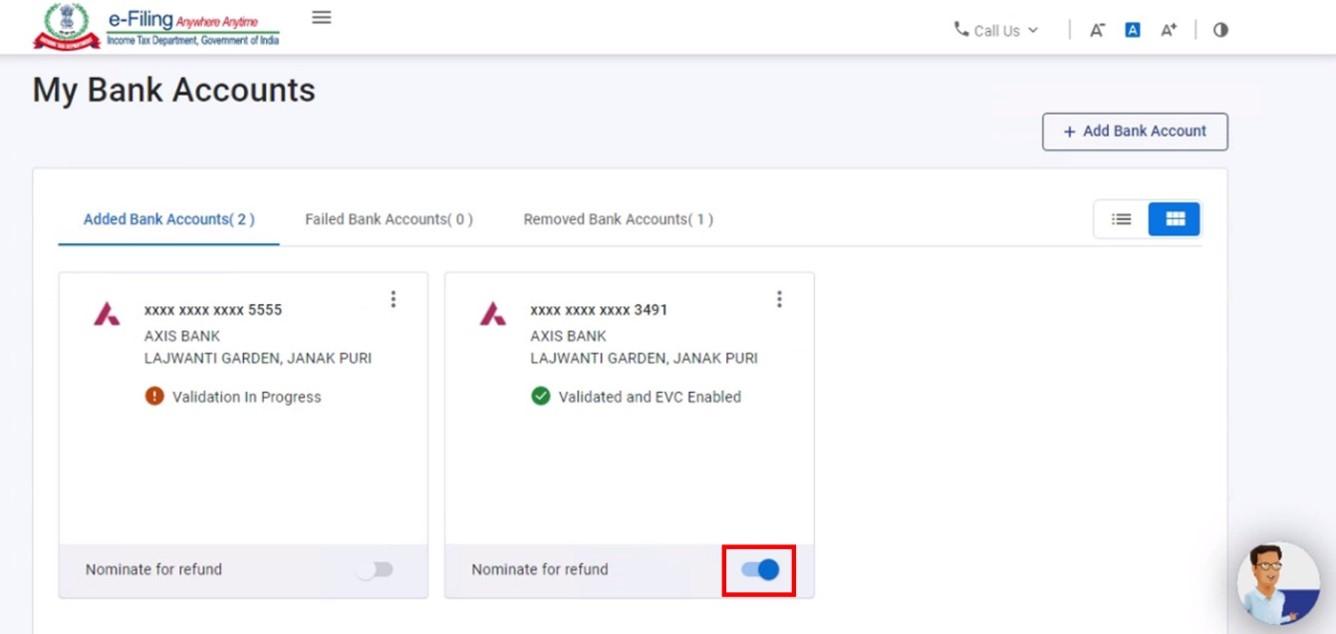This screenshot has height=634, width=1336.
Task: Open options menu for account 3491
Action: [780, 298]
